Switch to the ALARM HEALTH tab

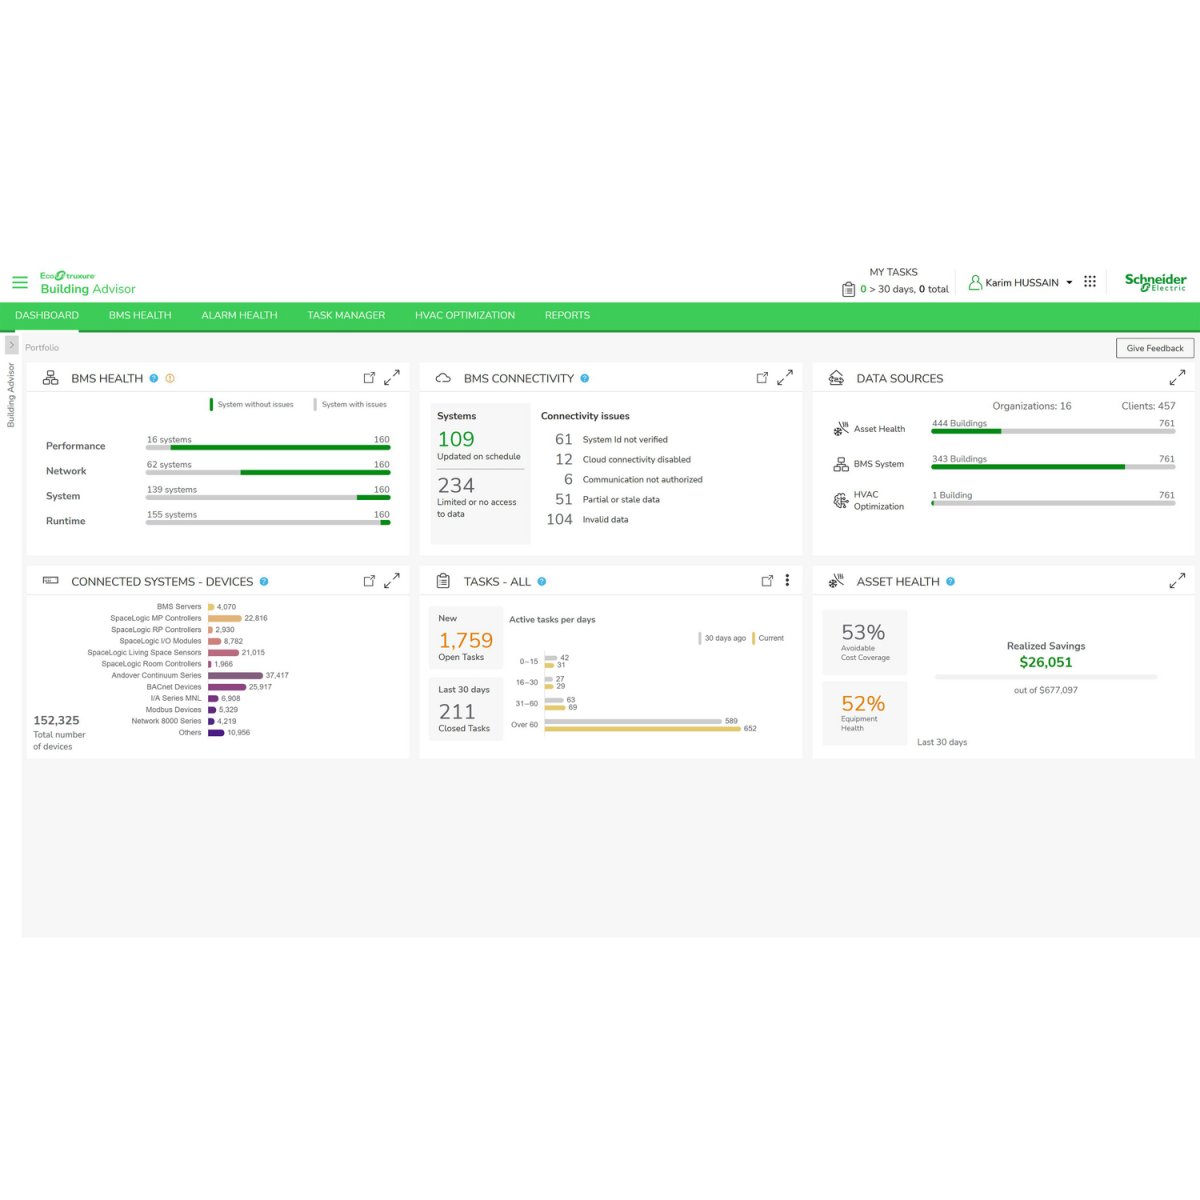(x=239, y=315)
